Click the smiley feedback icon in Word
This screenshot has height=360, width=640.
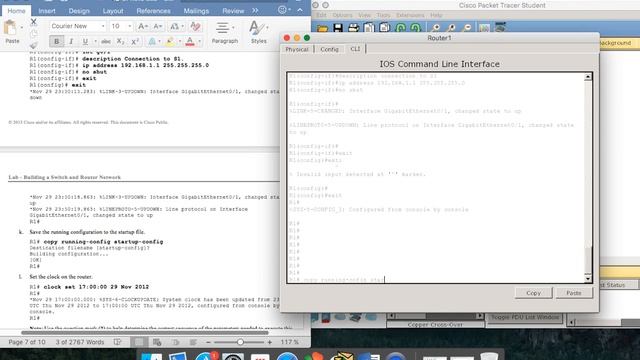coord(282,10)
